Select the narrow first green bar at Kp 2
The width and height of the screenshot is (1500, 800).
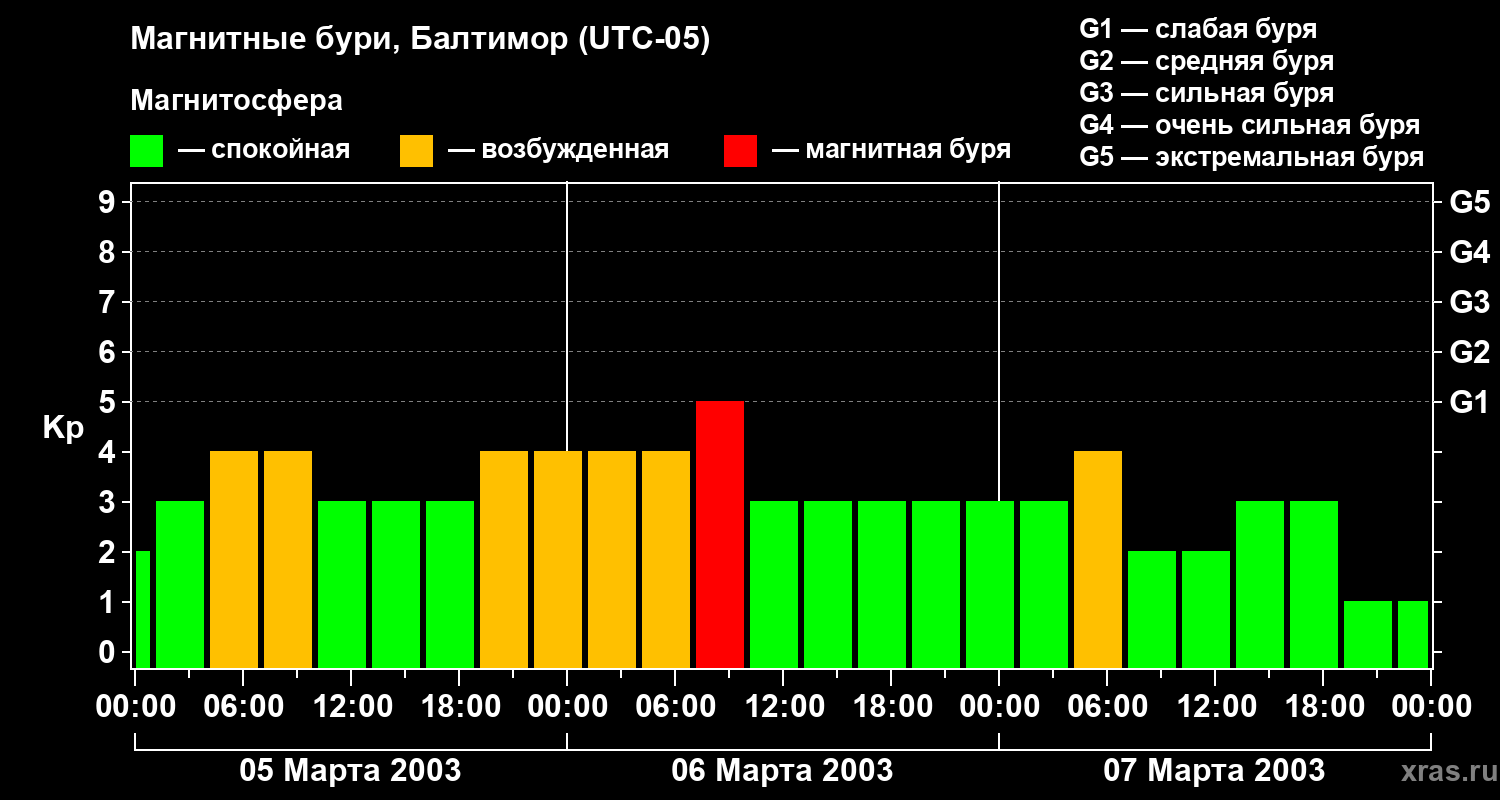tap(142, 609)
